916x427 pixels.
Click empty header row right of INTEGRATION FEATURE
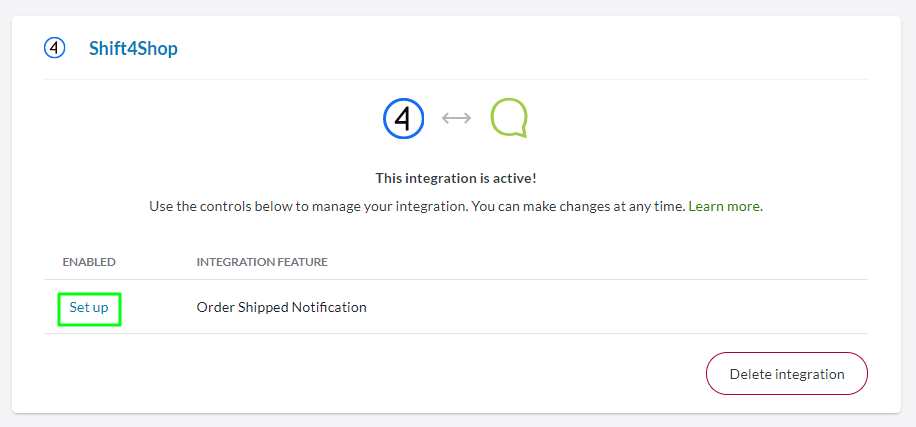[x=600, y=262]
